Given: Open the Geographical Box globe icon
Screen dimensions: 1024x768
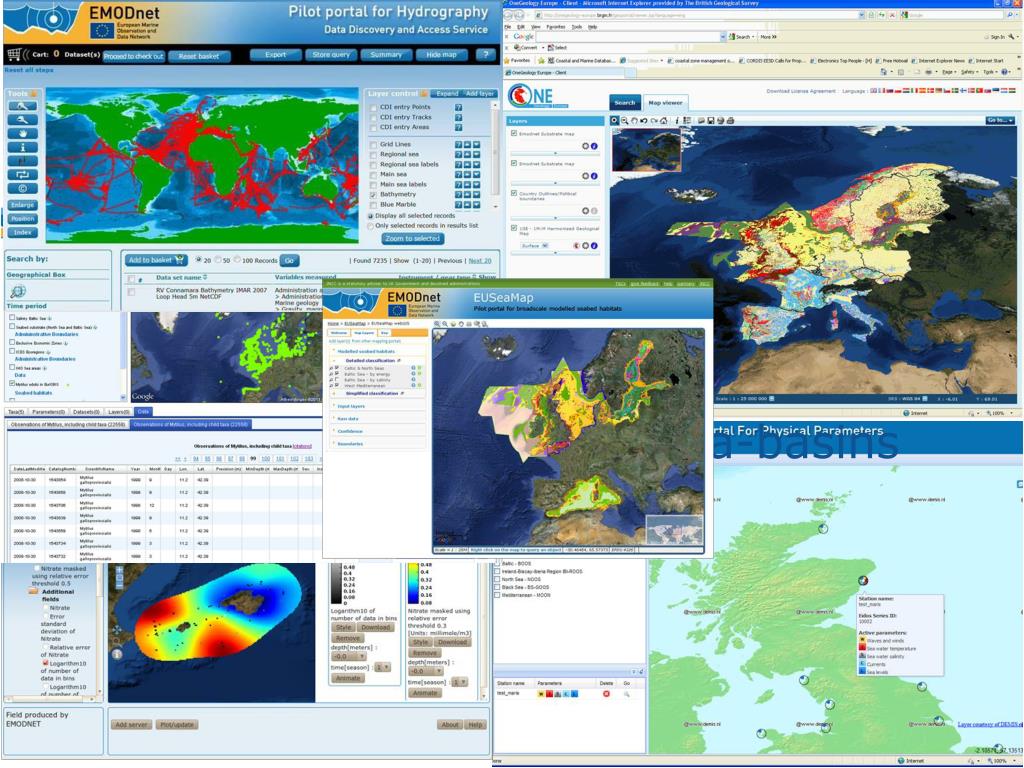Looking at the screenshot, I should [18, 291].
